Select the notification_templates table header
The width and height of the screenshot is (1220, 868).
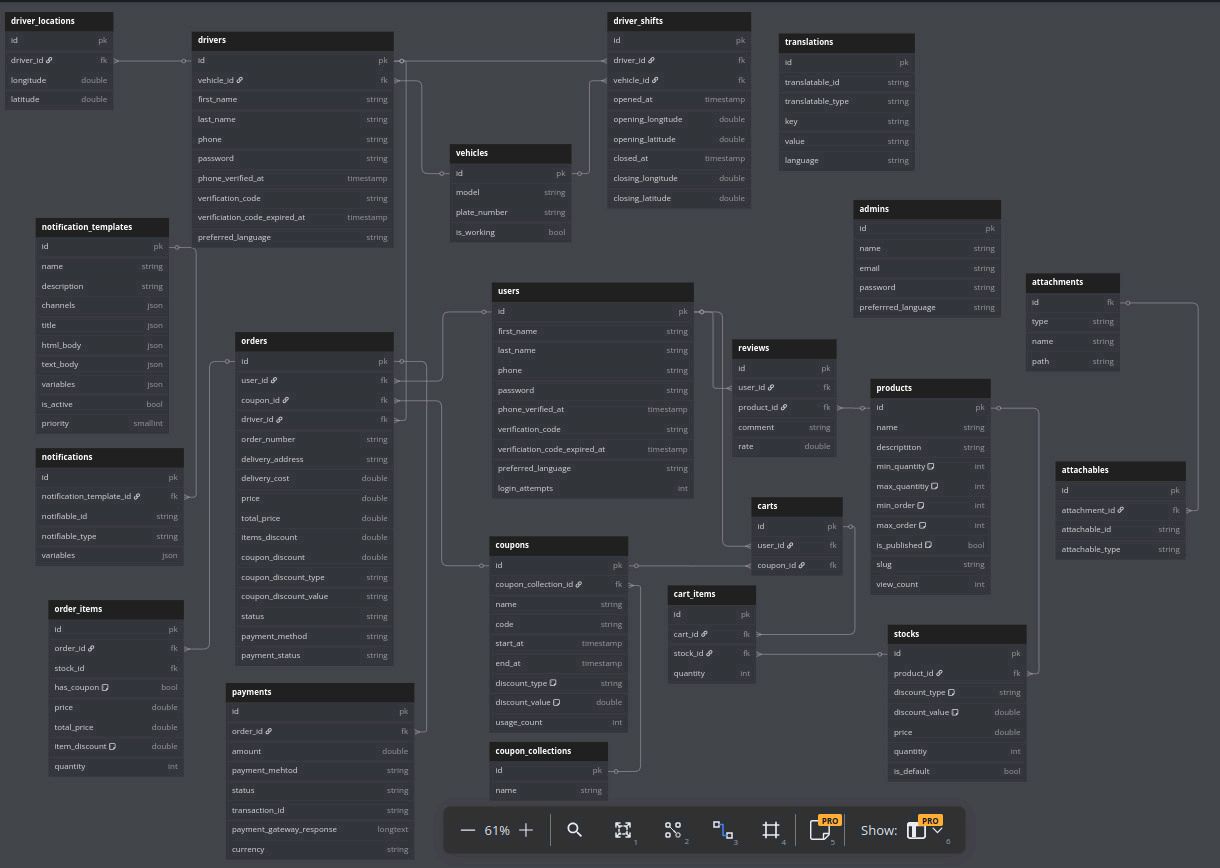click(102, 227)
